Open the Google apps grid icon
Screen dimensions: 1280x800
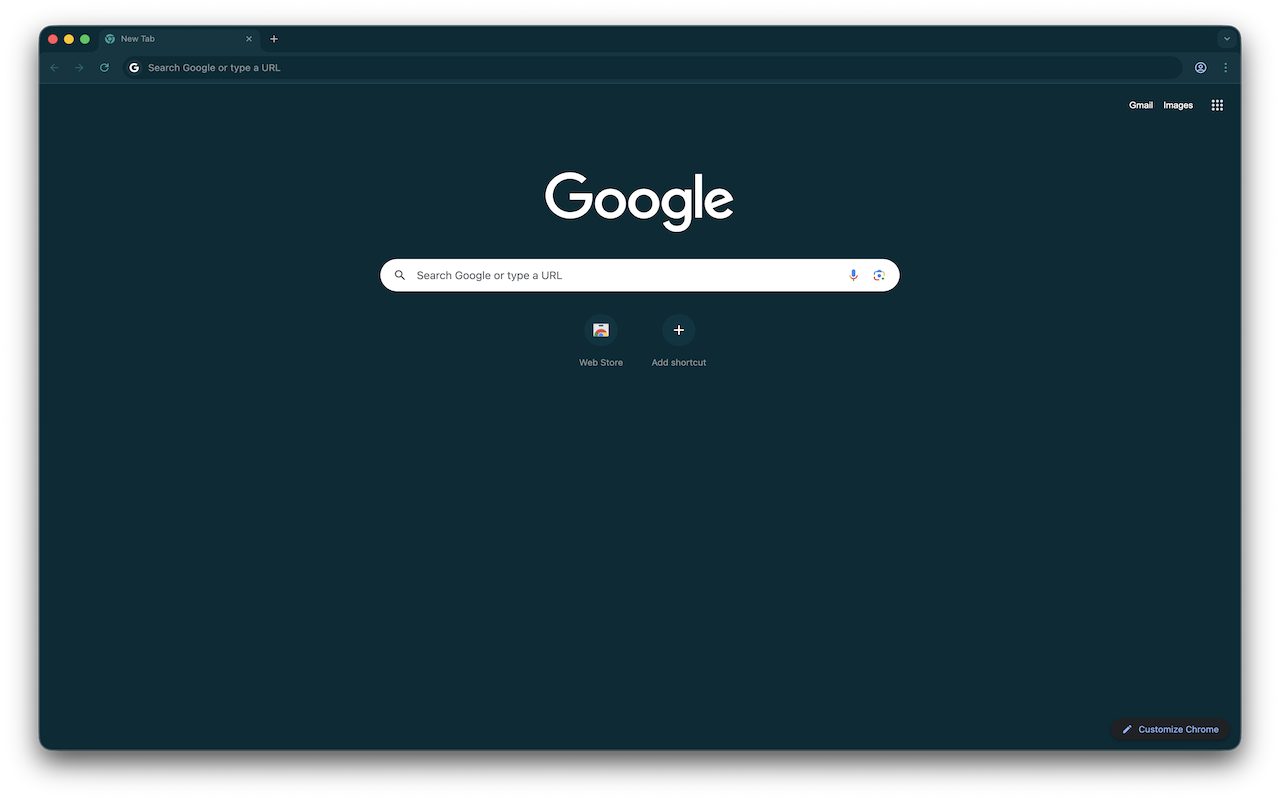pos(1217,105)
